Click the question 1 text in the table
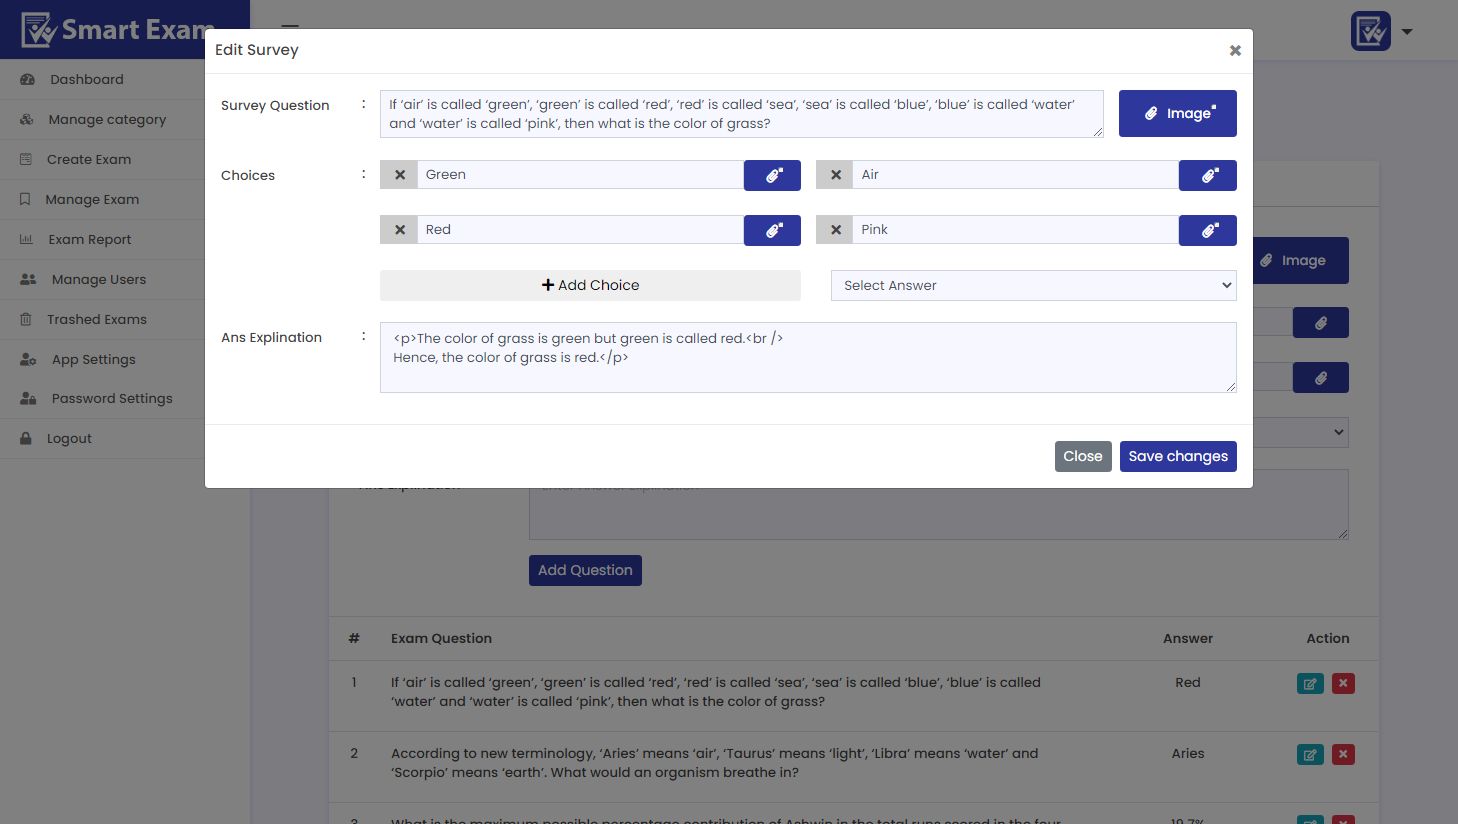The image size is (1458, 824). (716, 692)
